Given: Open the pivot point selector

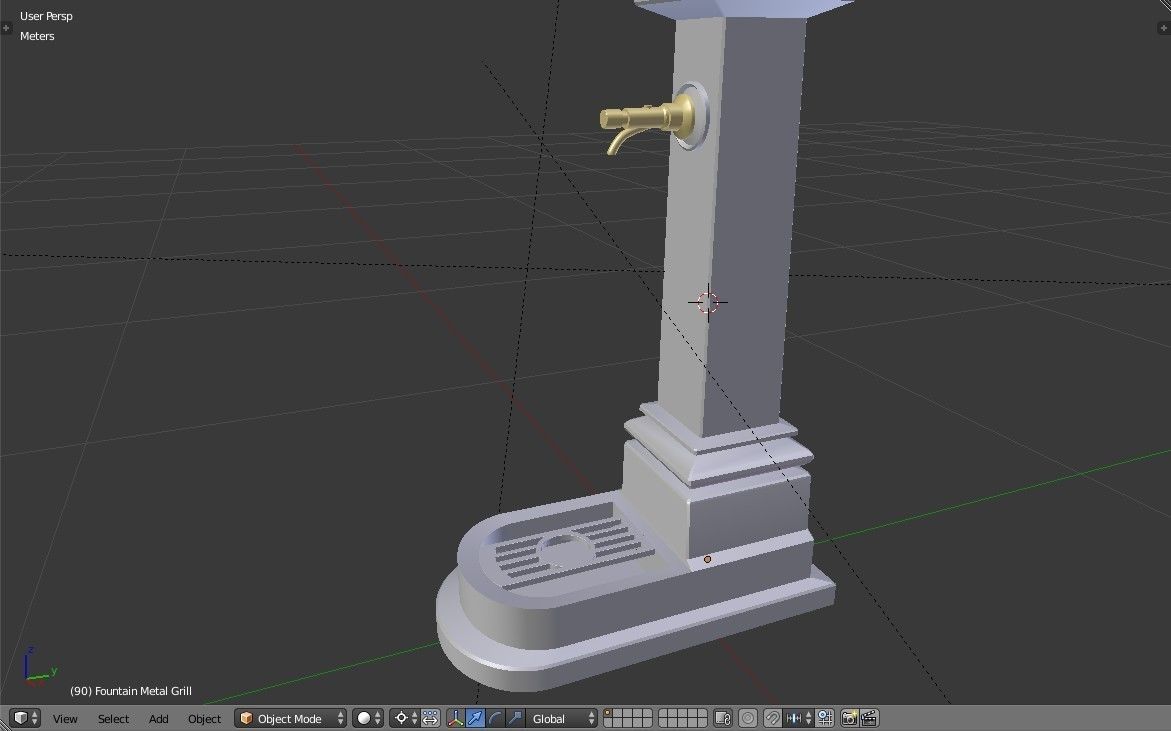Looking at the screenshot, I should 405,718.
